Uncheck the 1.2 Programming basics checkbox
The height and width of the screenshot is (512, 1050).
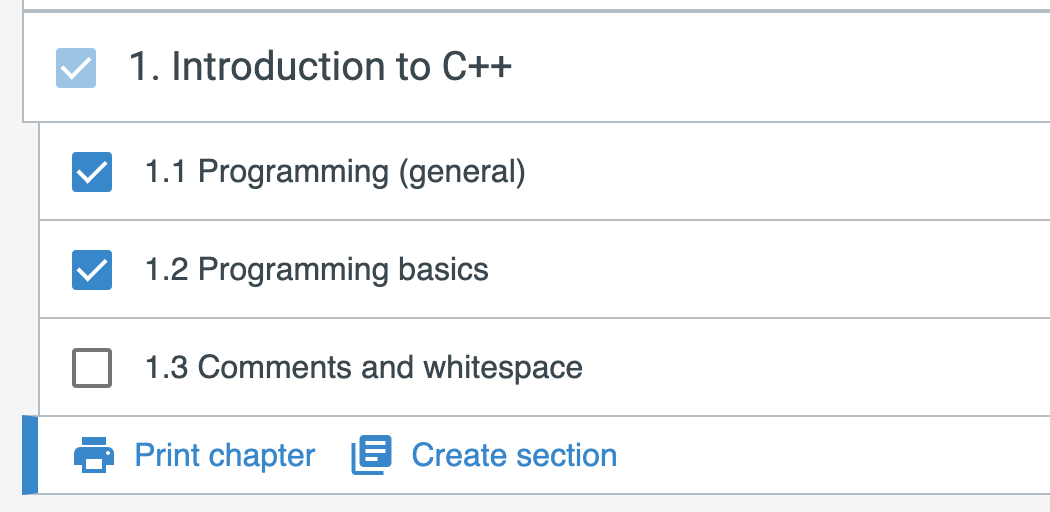[92, 270]
